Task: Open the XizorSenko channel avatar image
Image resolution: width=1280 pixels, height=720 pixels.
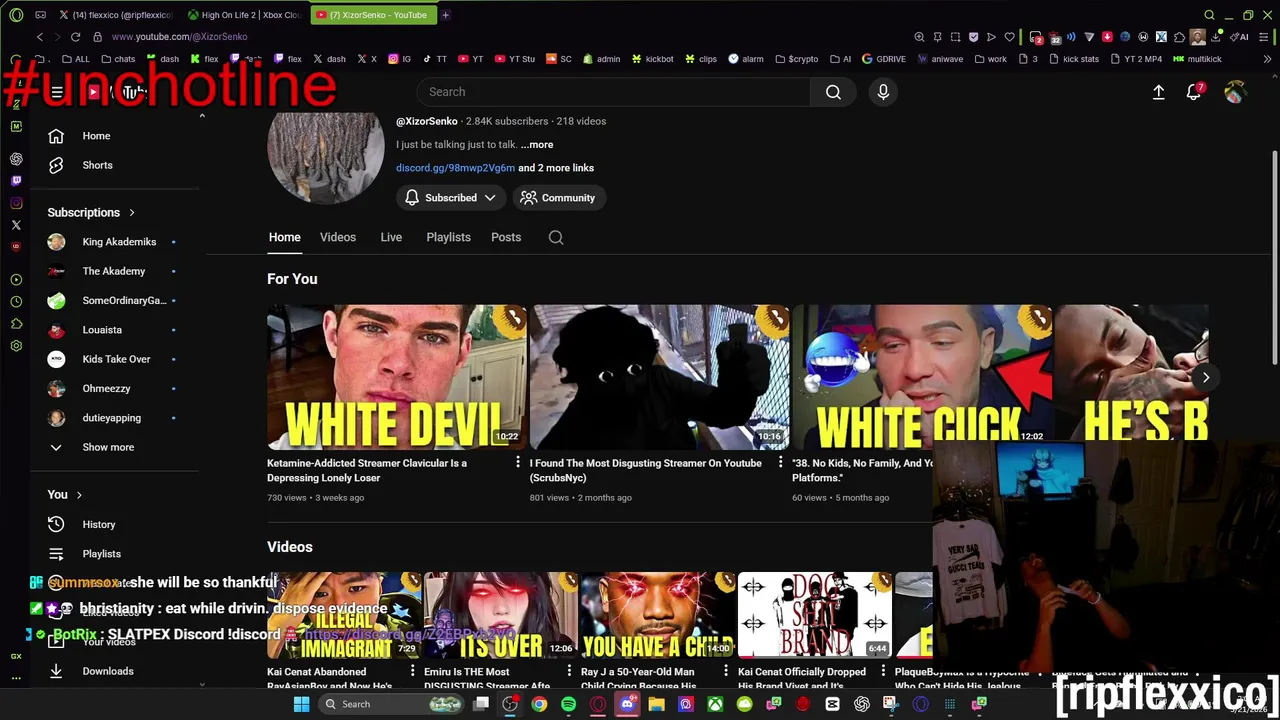Action: tap(325, 158)
